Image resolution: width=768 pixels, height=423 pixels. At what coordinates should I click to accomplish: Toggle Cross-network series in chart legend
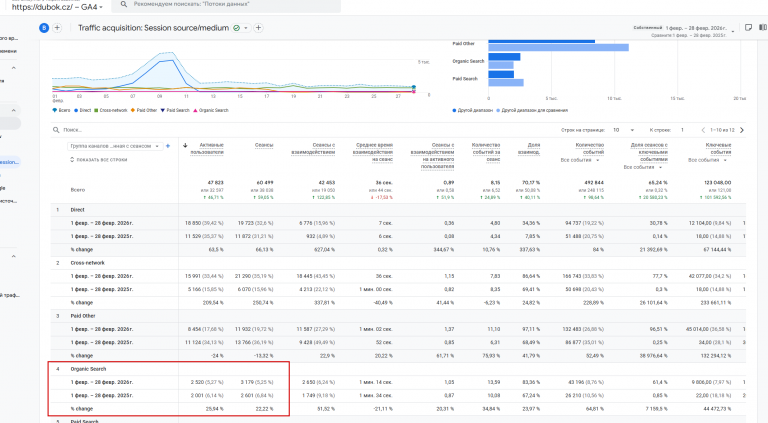112,109
